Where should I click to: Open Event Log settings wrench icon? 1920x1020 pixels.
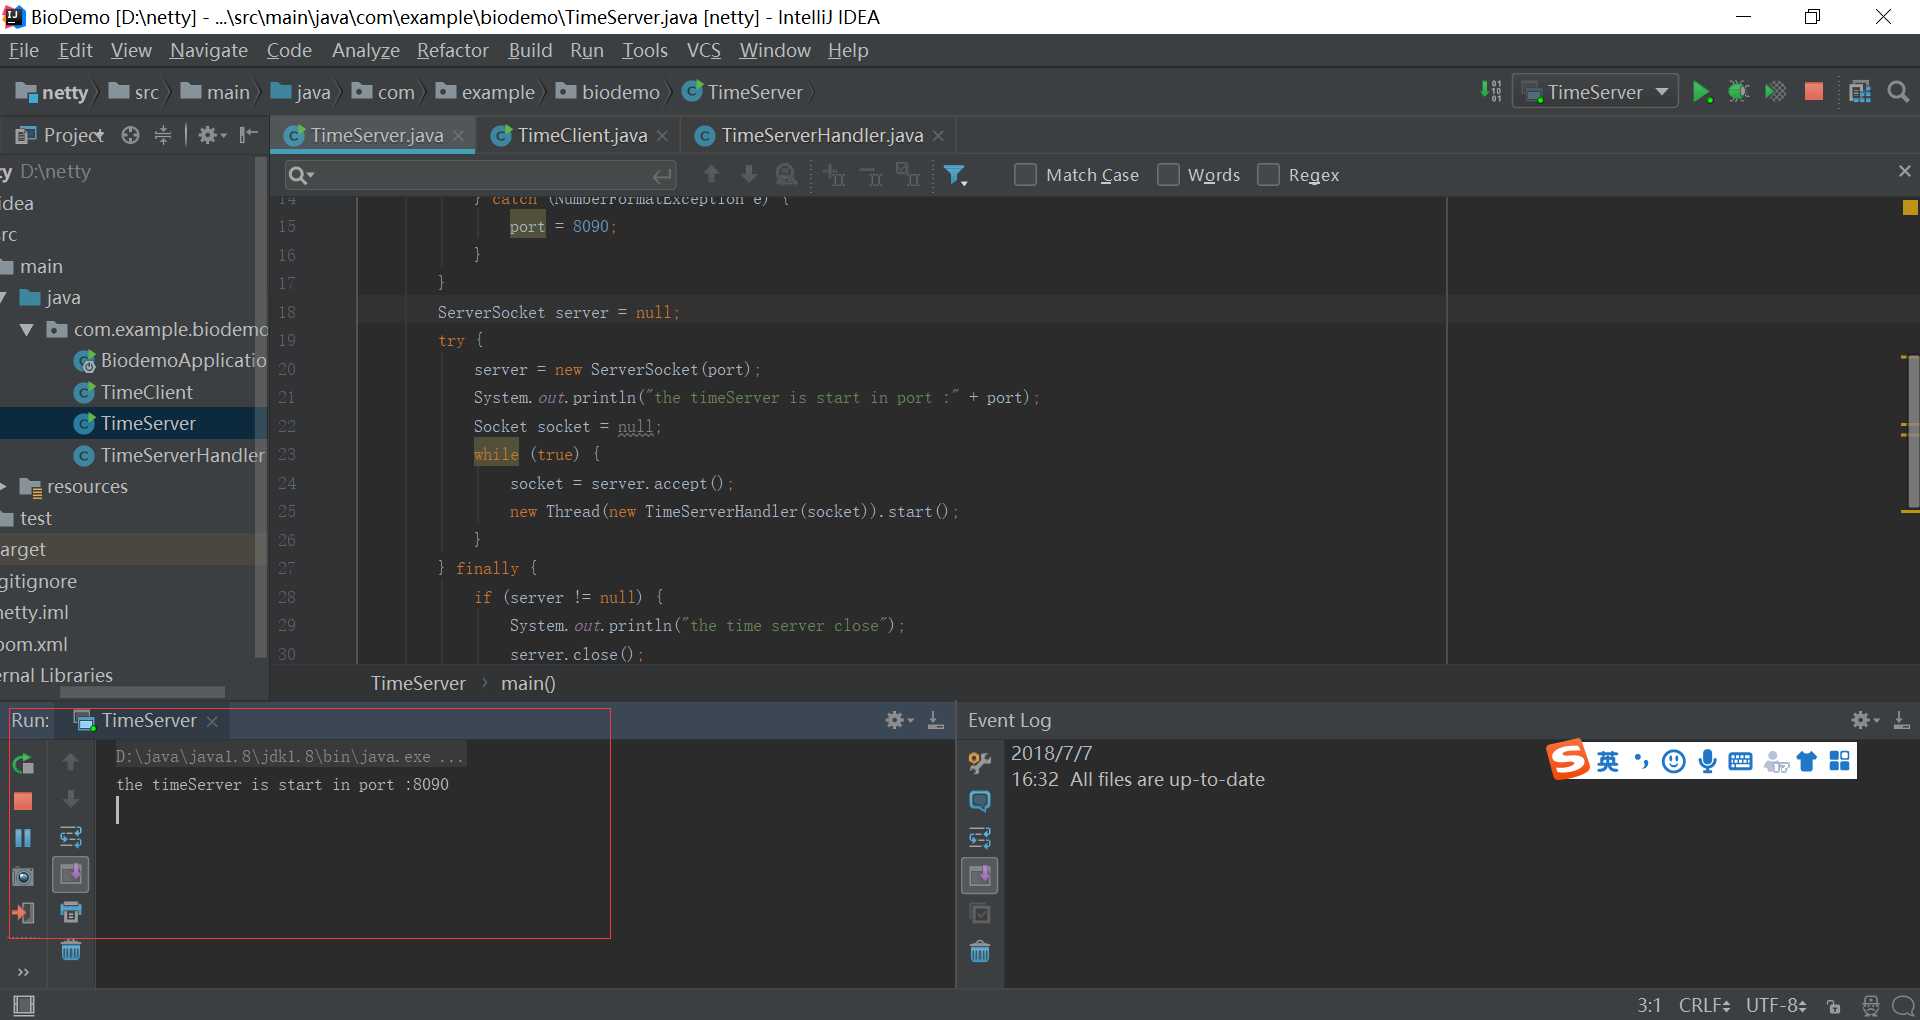979,764
